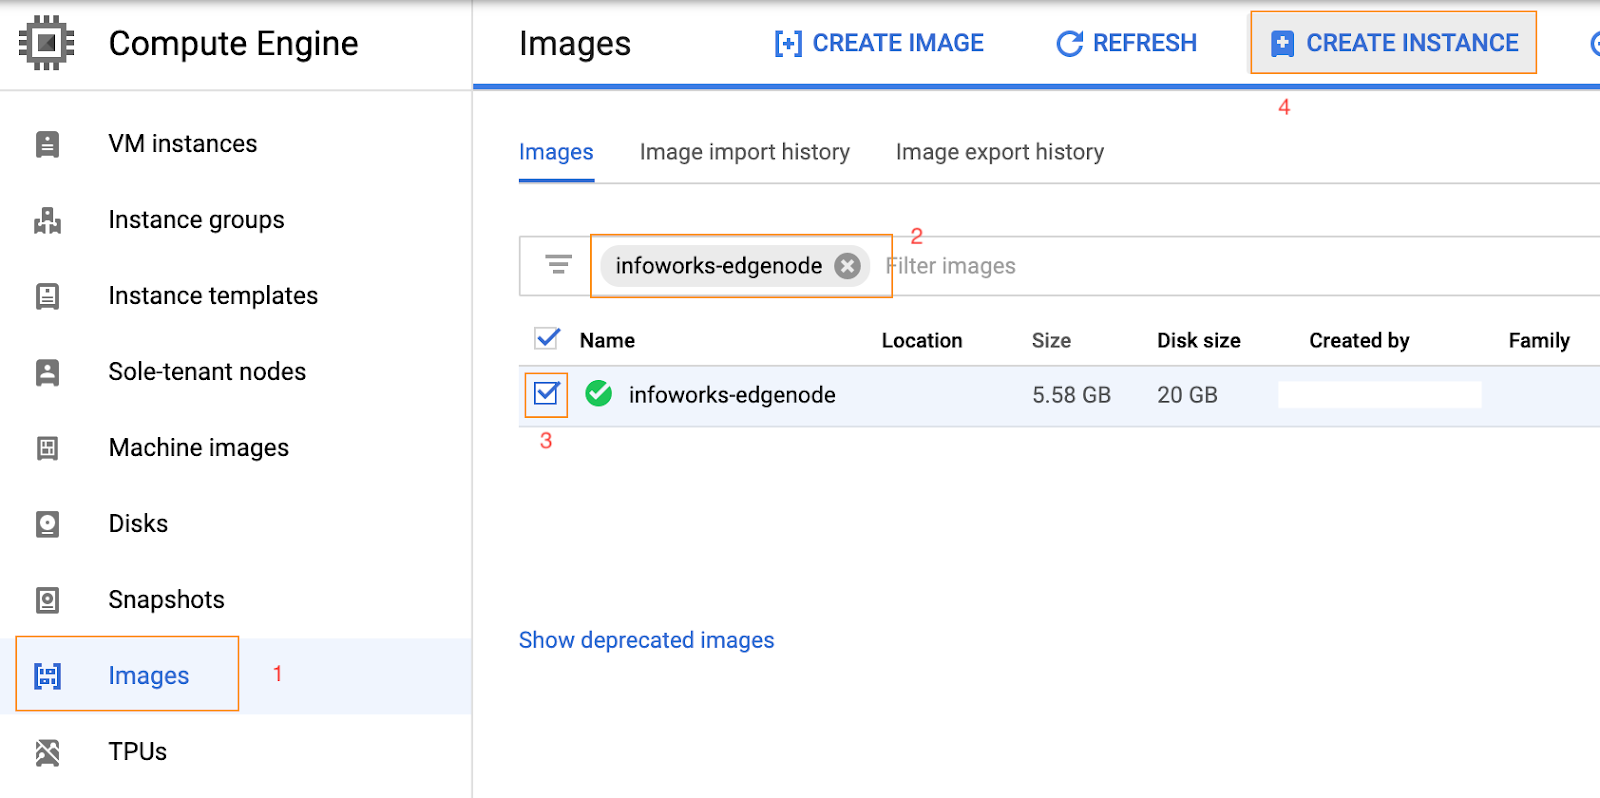Switch to Image import history tab
This screenshot has width=1600, height=798.
pos(745,152)
